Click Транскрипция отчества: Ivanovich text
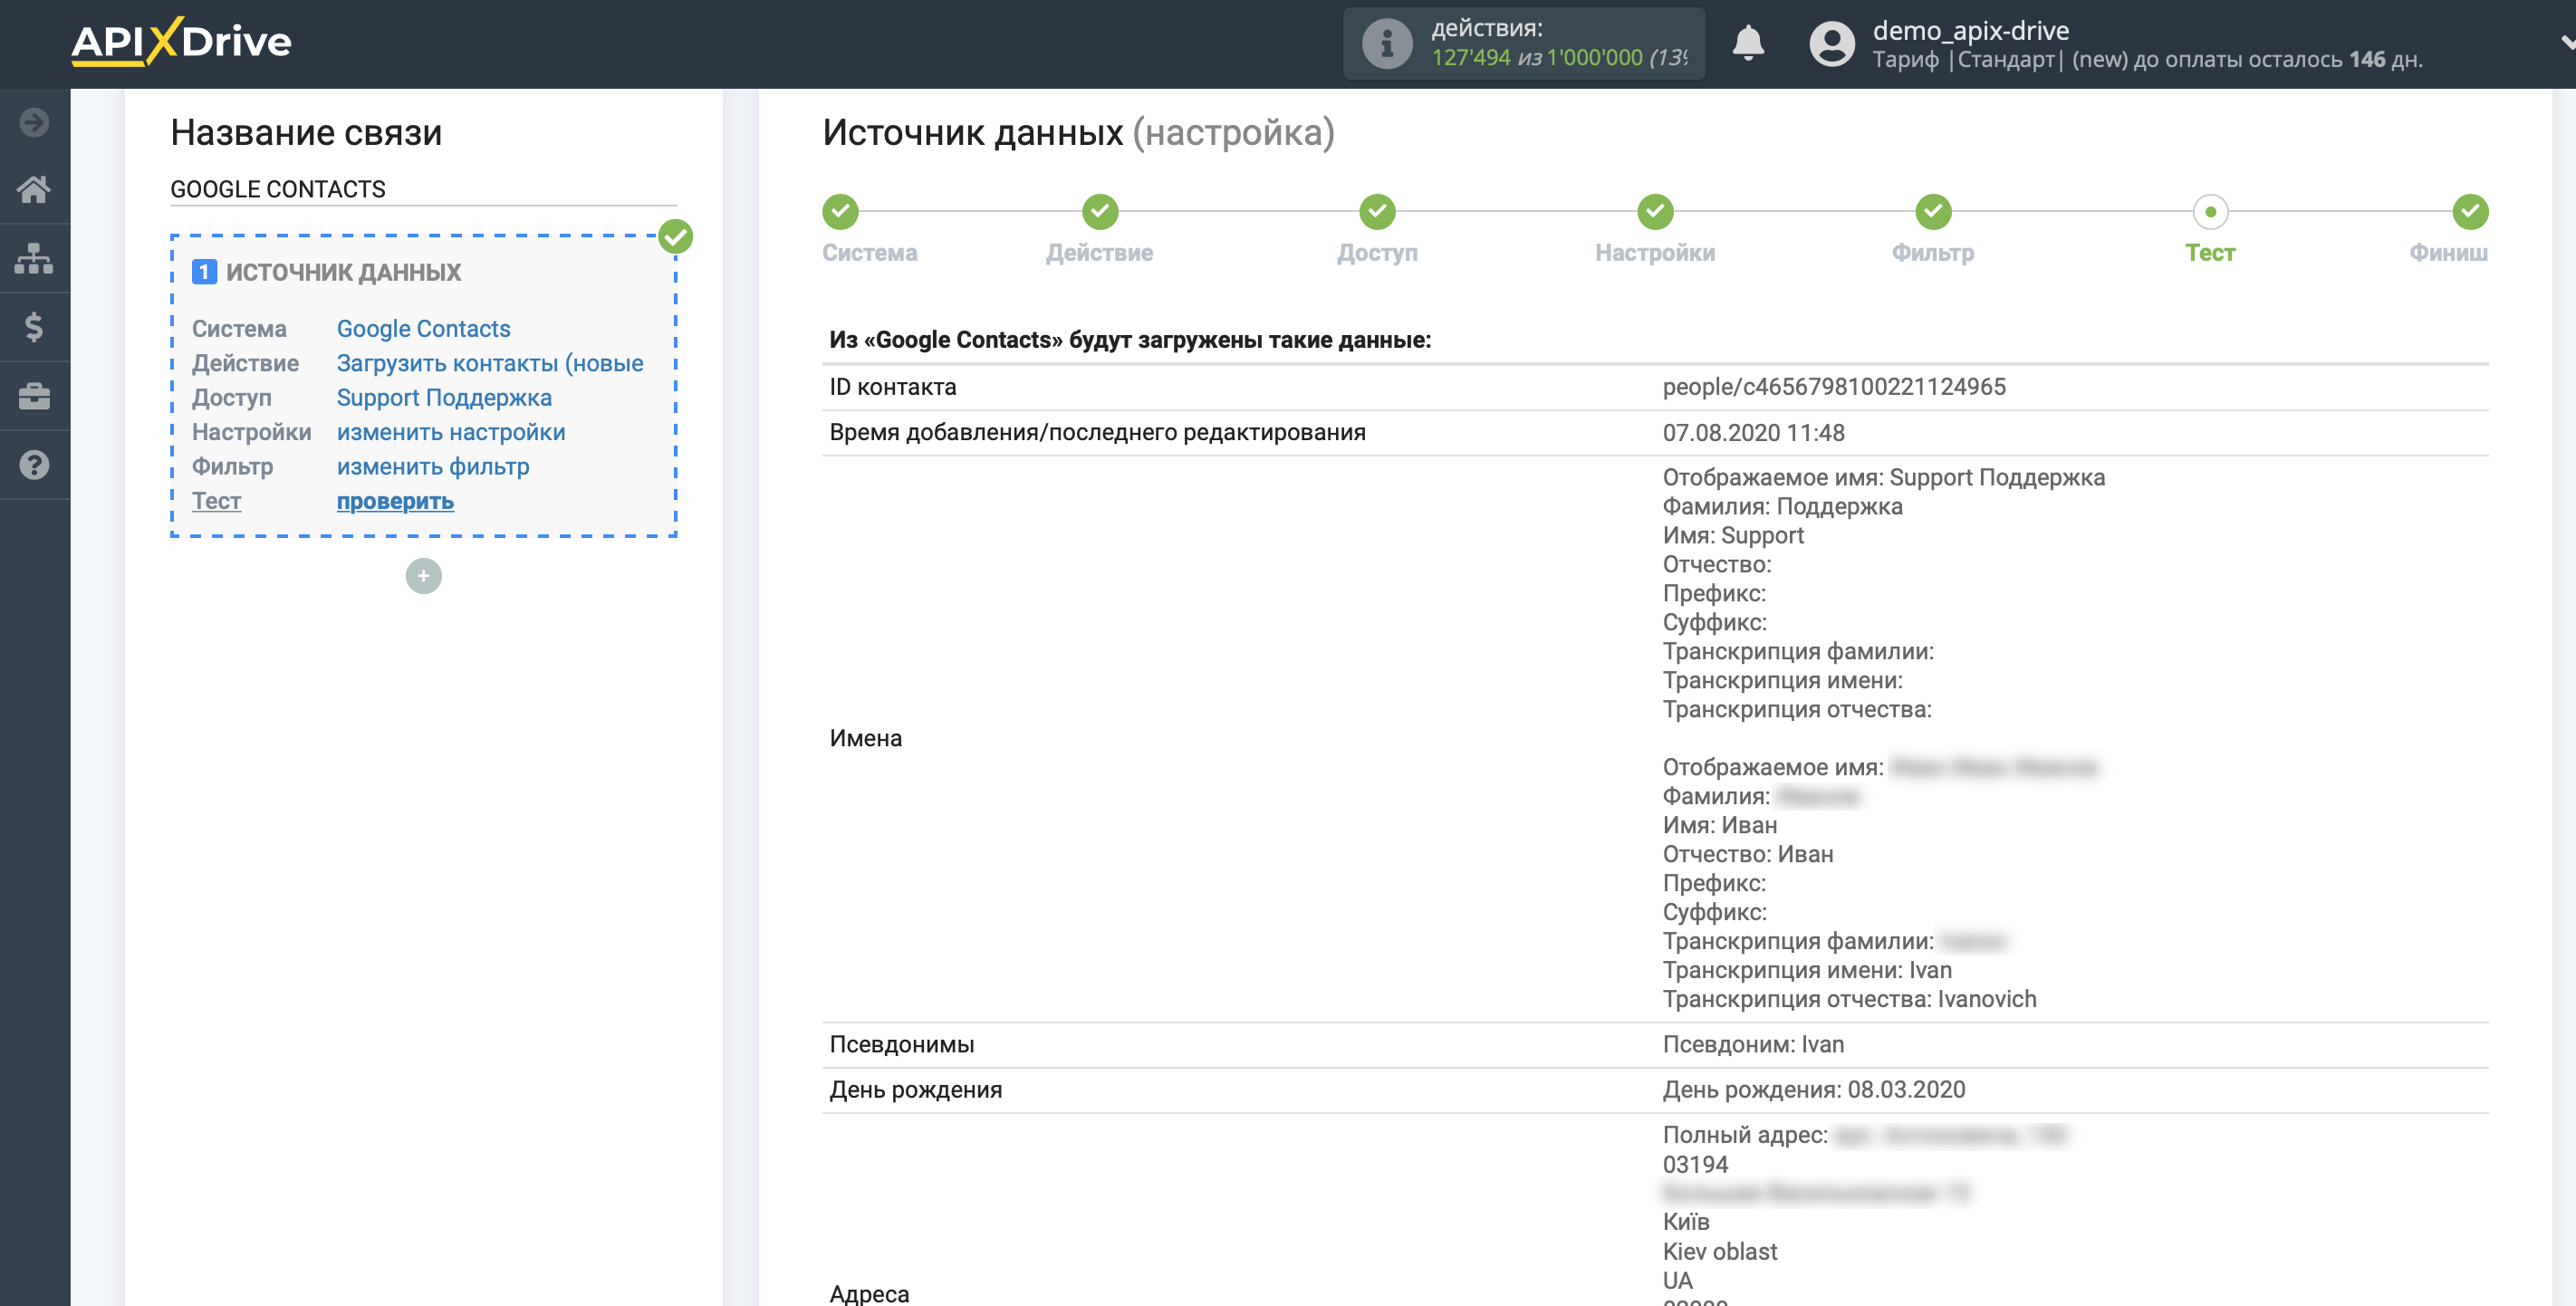The width and height of the screenshot is (2576, 1306). 1849,1000
